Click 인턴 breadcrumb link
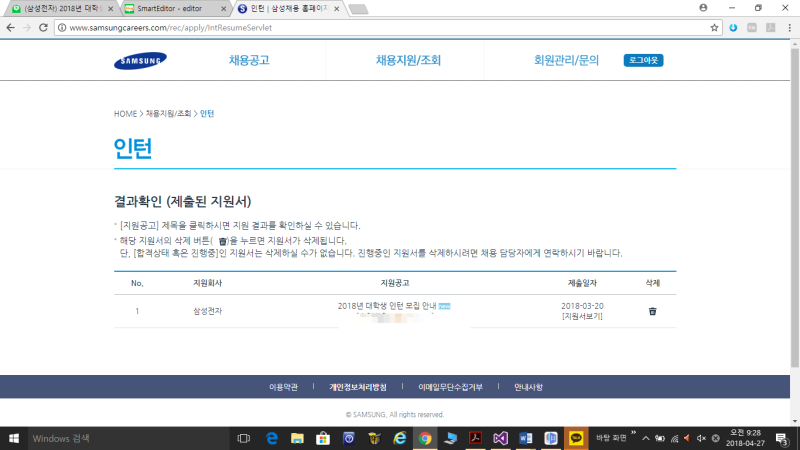800x450 pixels. coord(207,114)
